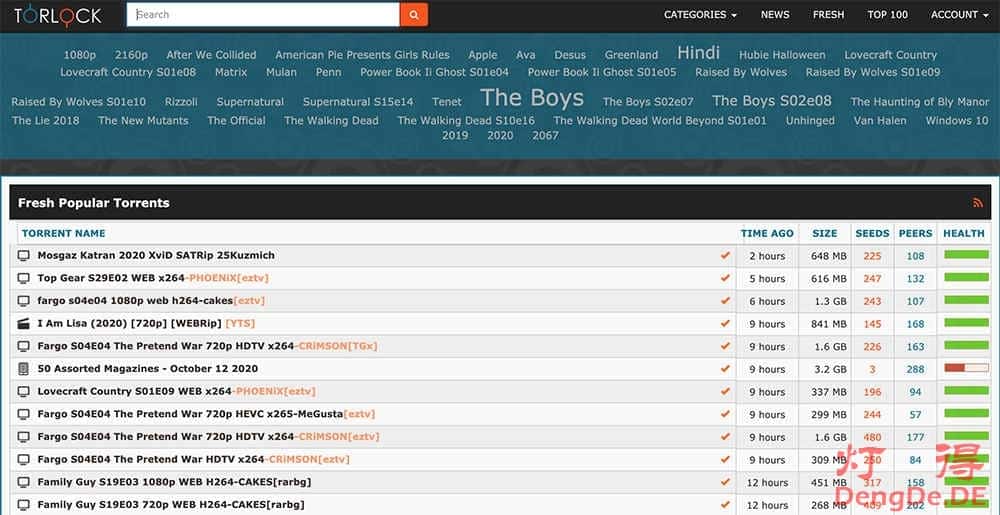Click the monitor icon beside Mosgaz Katran
The width and height of the screenshot is (1000, 515).
(24, 256)
